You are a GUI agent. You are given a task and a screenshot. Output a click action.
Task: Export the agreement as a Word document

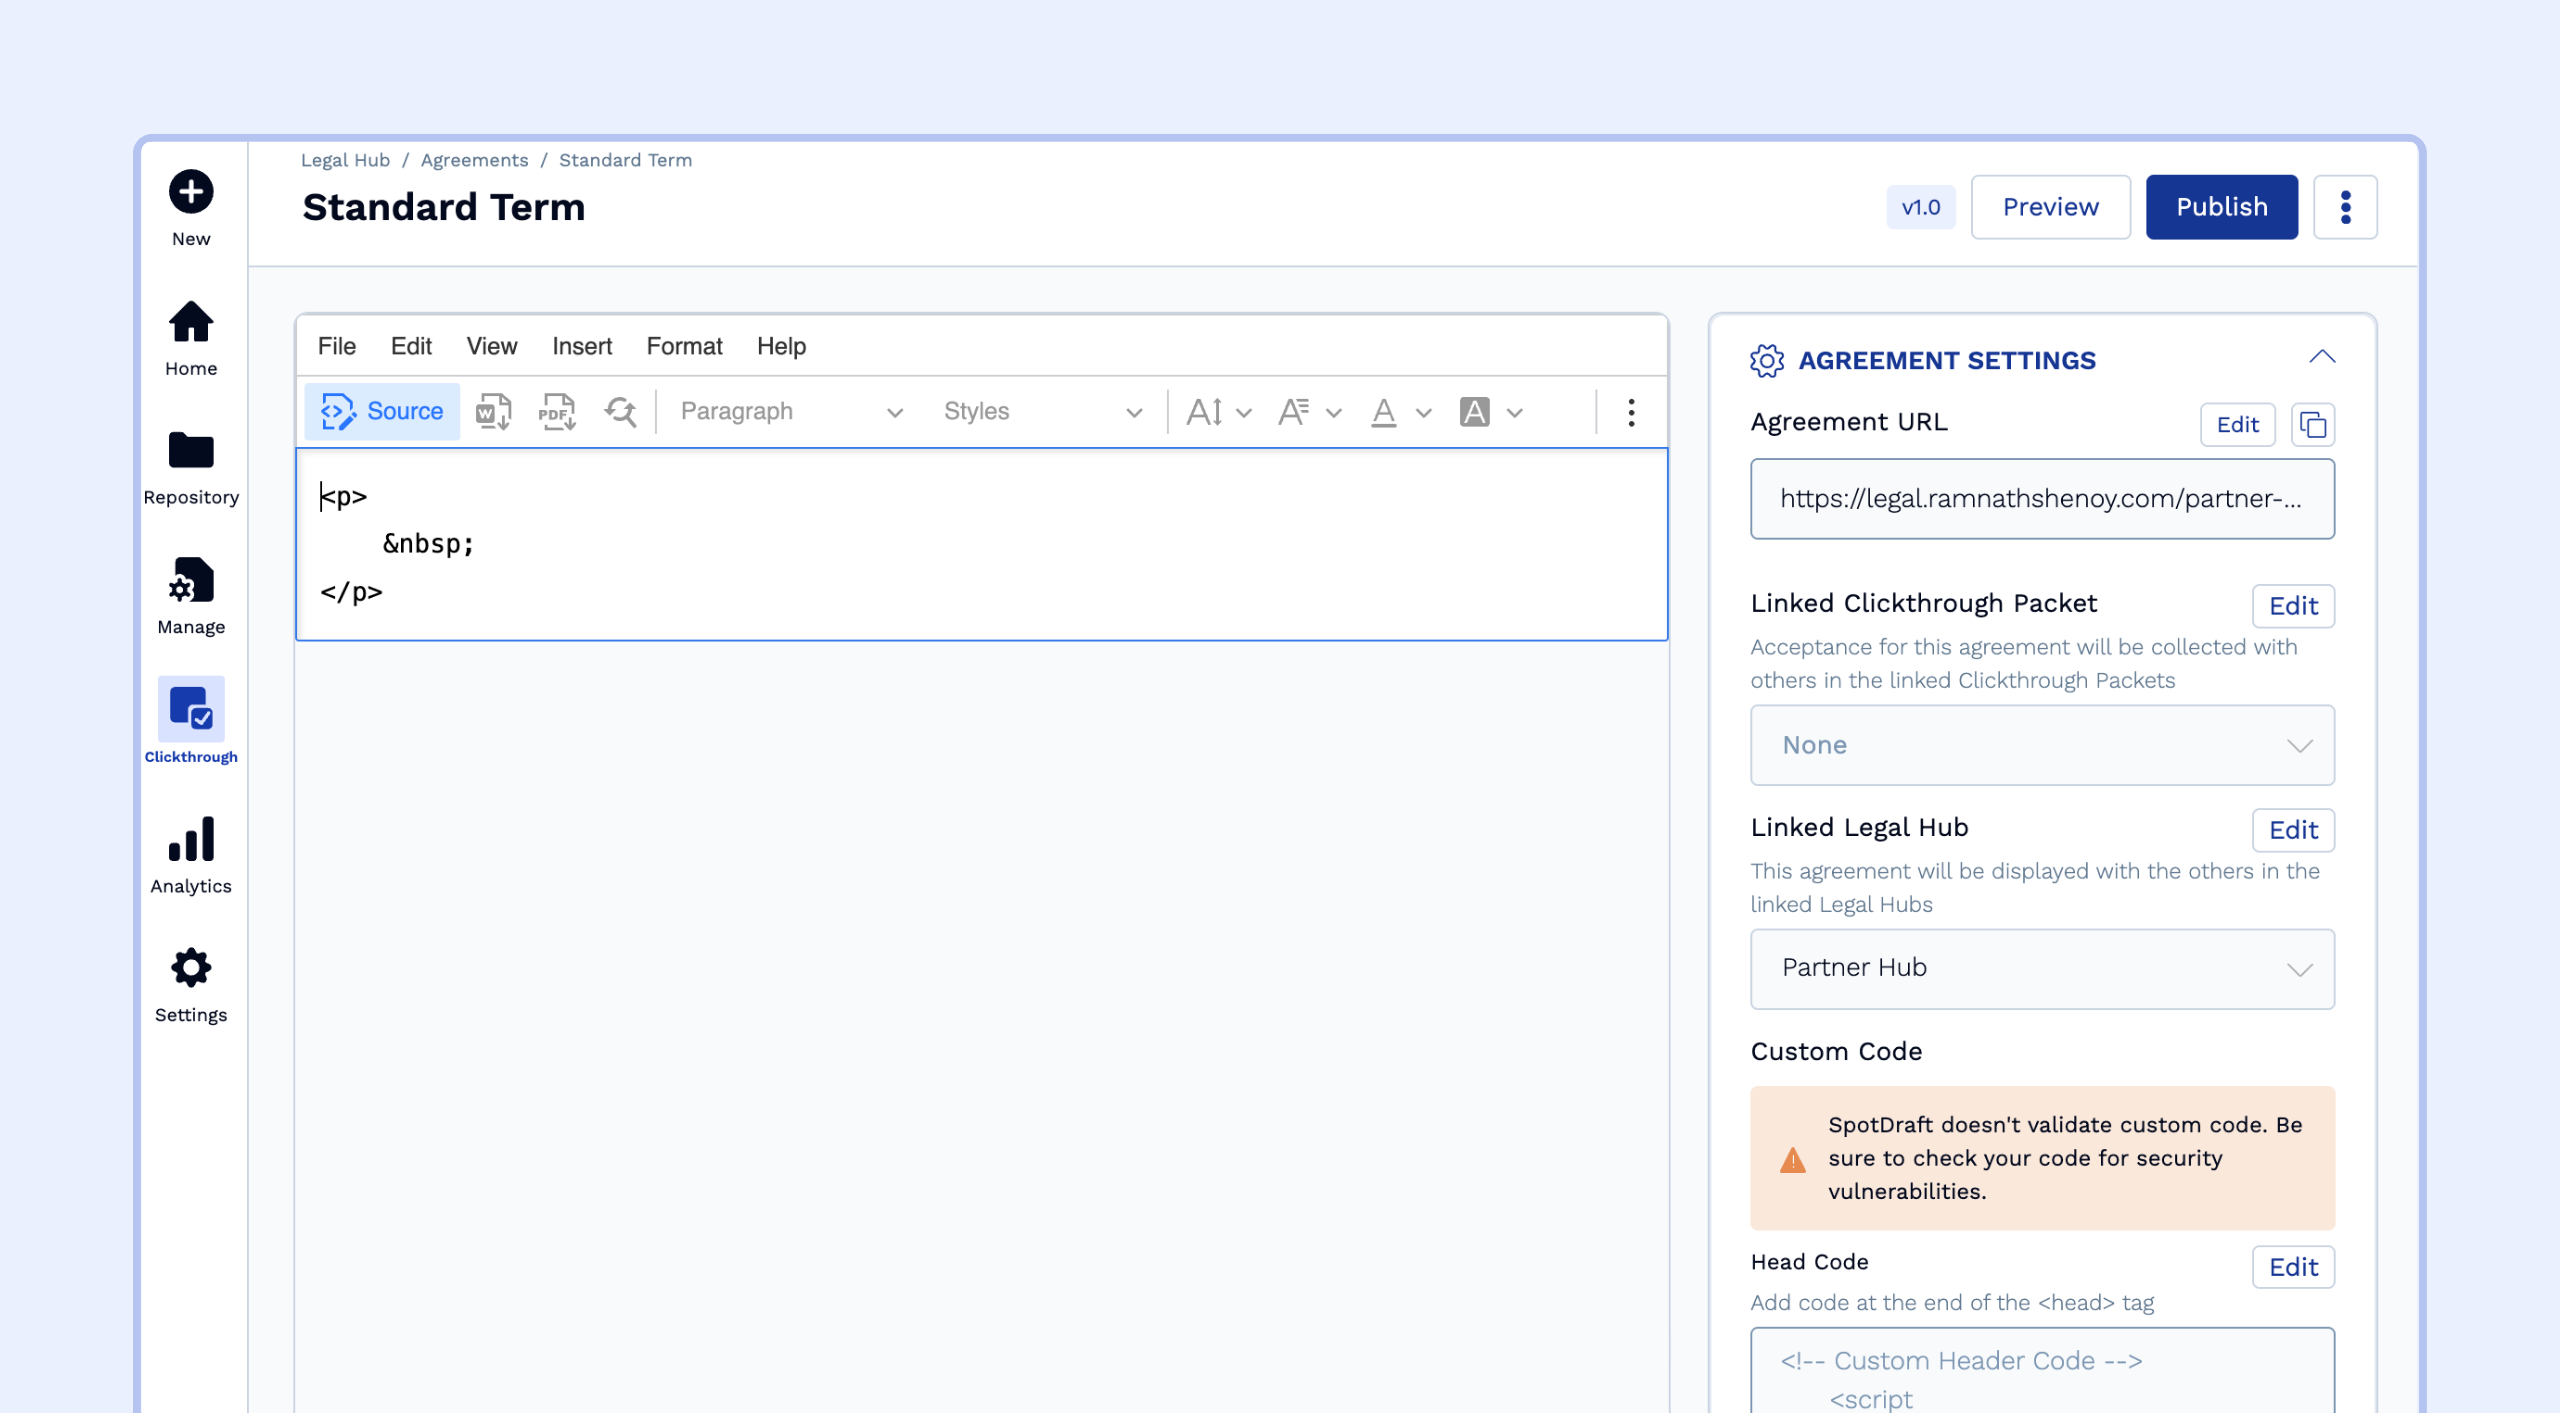pyautogui.click(x=492, y=411)
